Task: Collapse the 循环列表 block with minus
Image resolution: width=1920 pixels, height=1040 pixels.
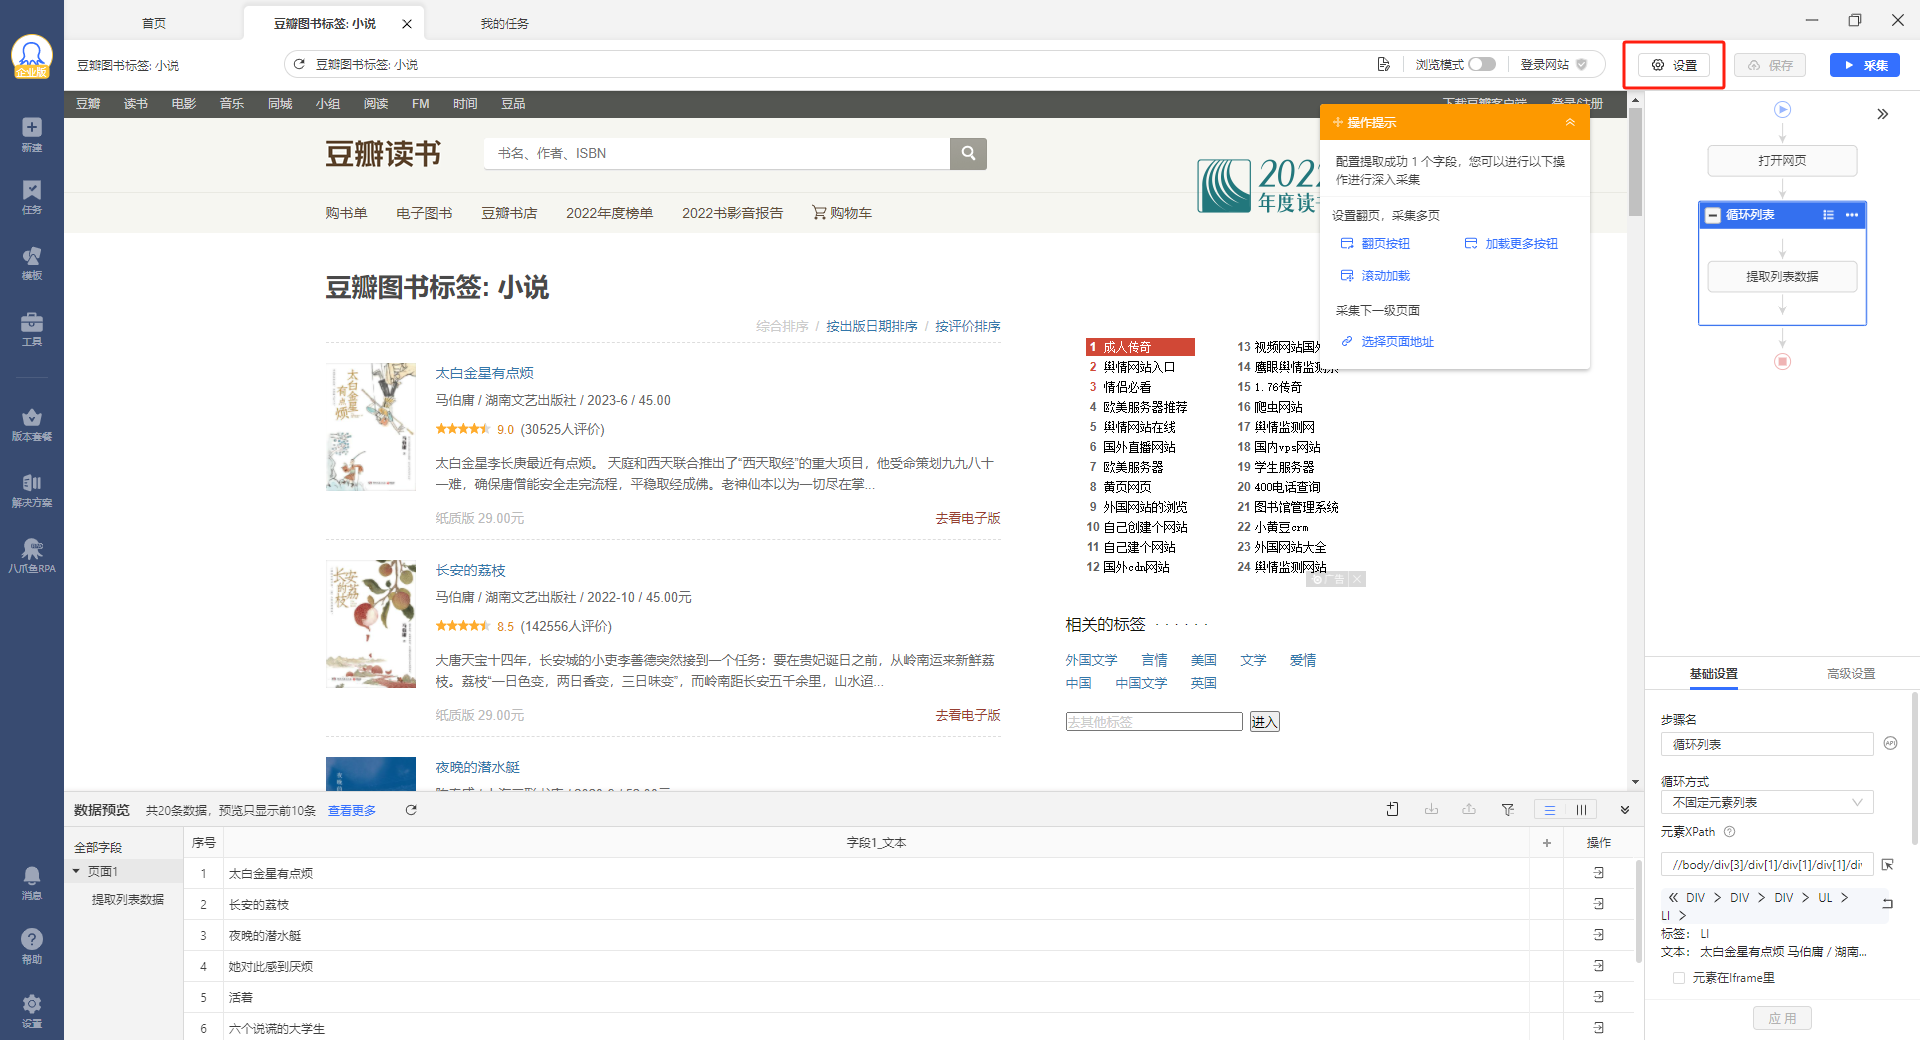Action: click(1713, 215)
